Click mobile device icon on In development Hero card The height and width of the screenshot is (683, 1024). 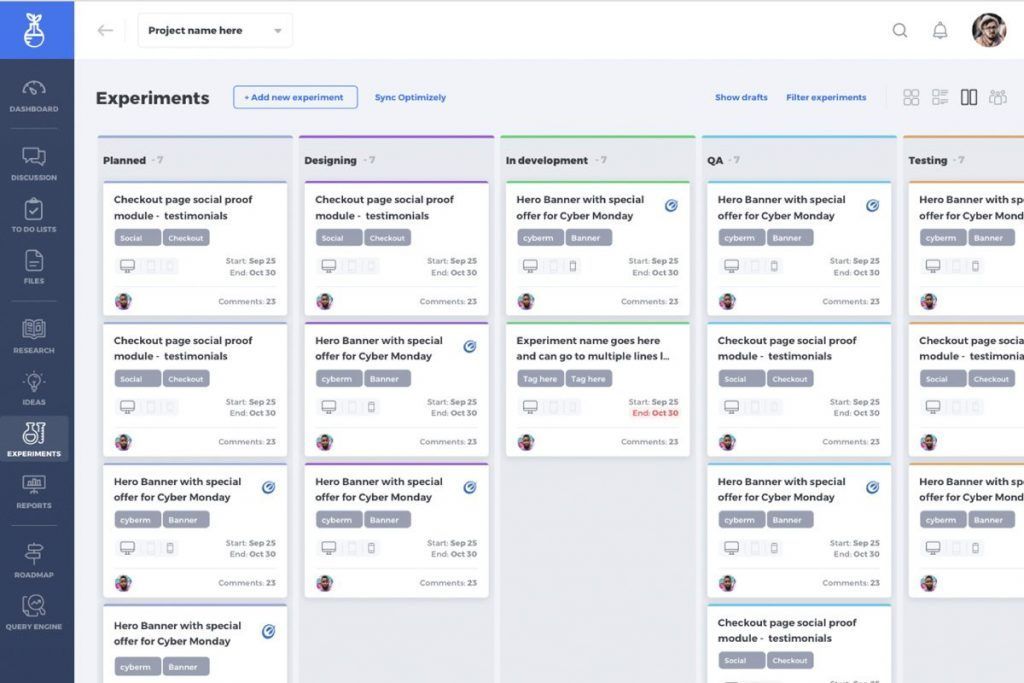pos(573,266)
